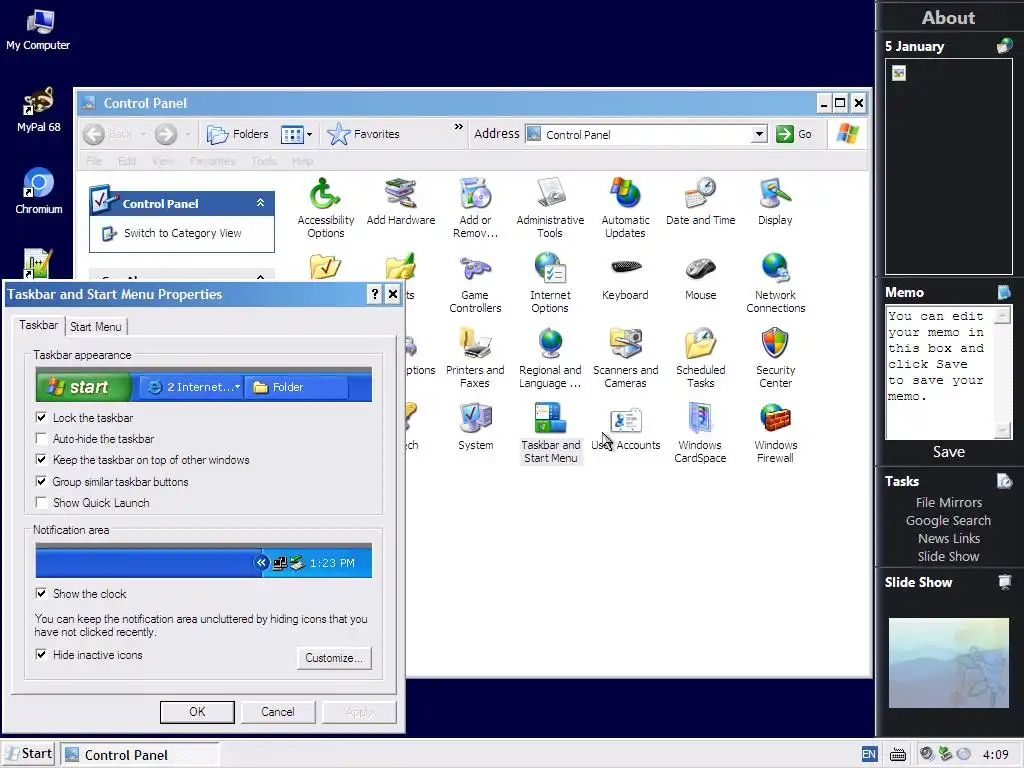The image size is (1024, 768).
Task: Open Administrative Tools icon
Action: (x=550, y=208)
